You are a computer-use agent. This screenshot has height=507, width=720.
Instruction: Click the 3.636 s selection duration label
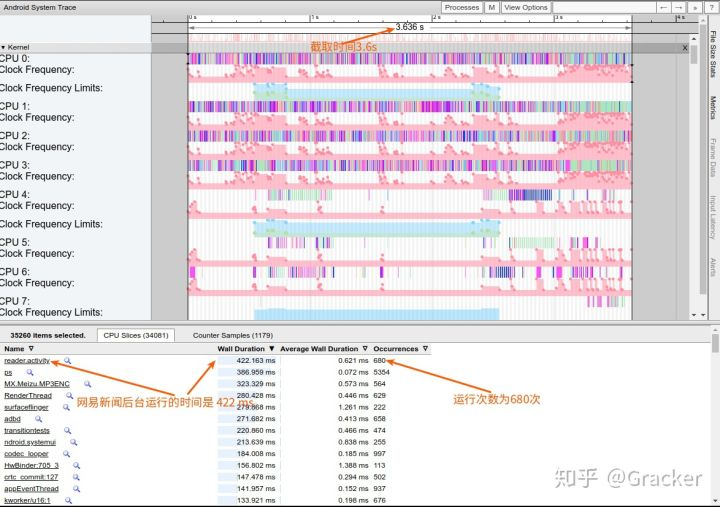[x=410, y=27]
